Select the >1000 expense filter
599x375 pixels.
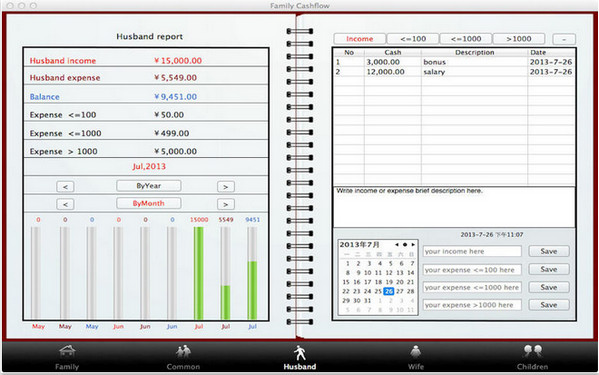coord(519,39)
